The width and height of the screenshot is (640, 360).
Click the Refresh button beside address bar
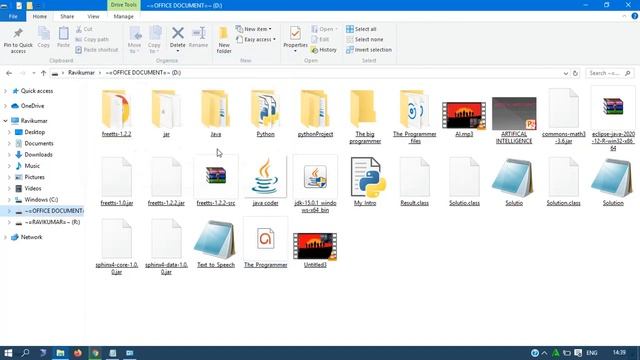(575, 73)
